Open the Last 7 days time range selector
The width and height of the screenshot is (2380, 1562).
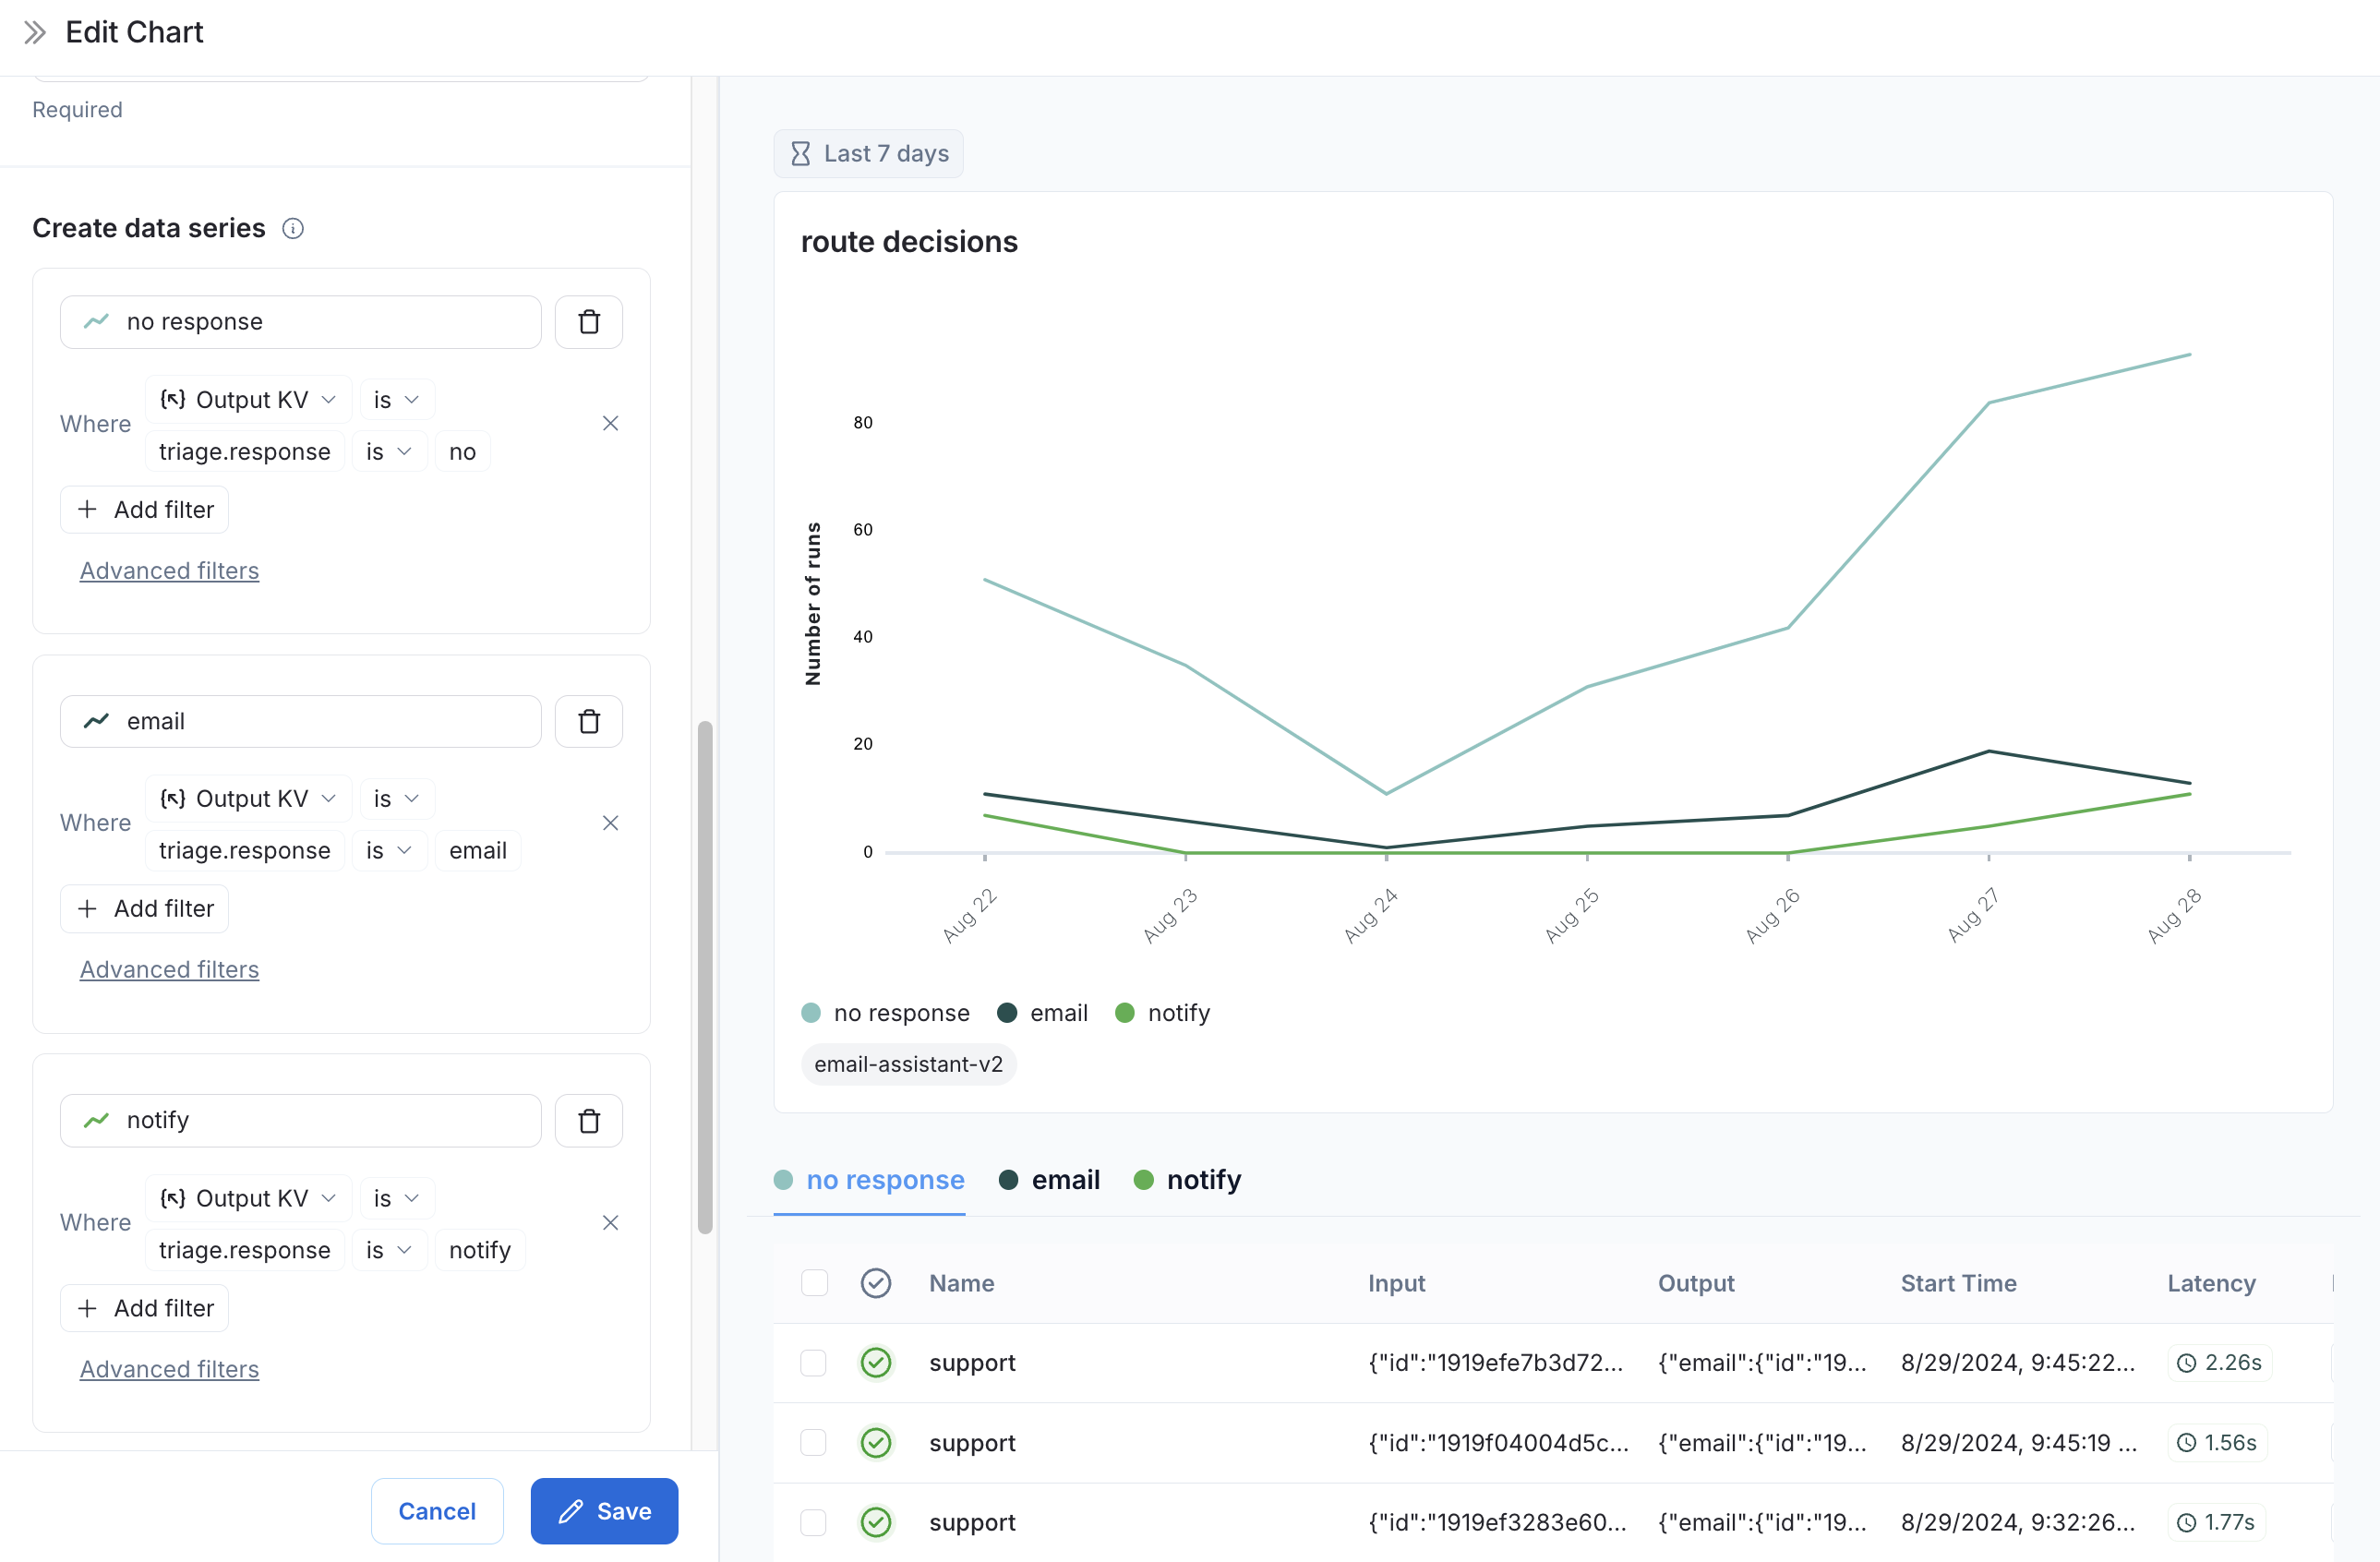[x=868, y=154]
